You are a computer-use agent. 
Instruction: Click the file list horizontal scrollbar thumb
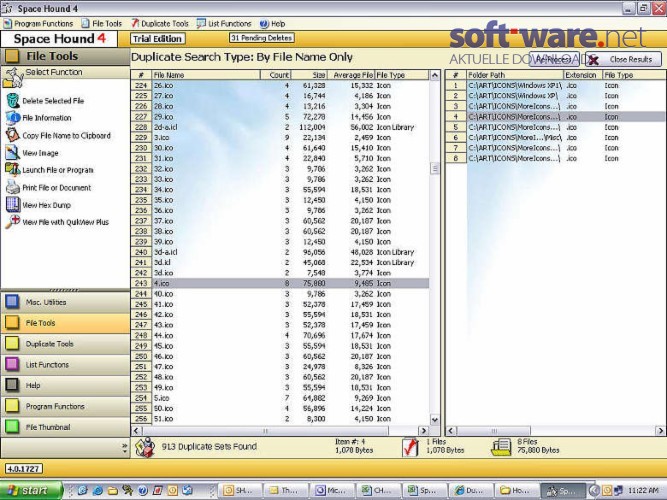[265, 431]
